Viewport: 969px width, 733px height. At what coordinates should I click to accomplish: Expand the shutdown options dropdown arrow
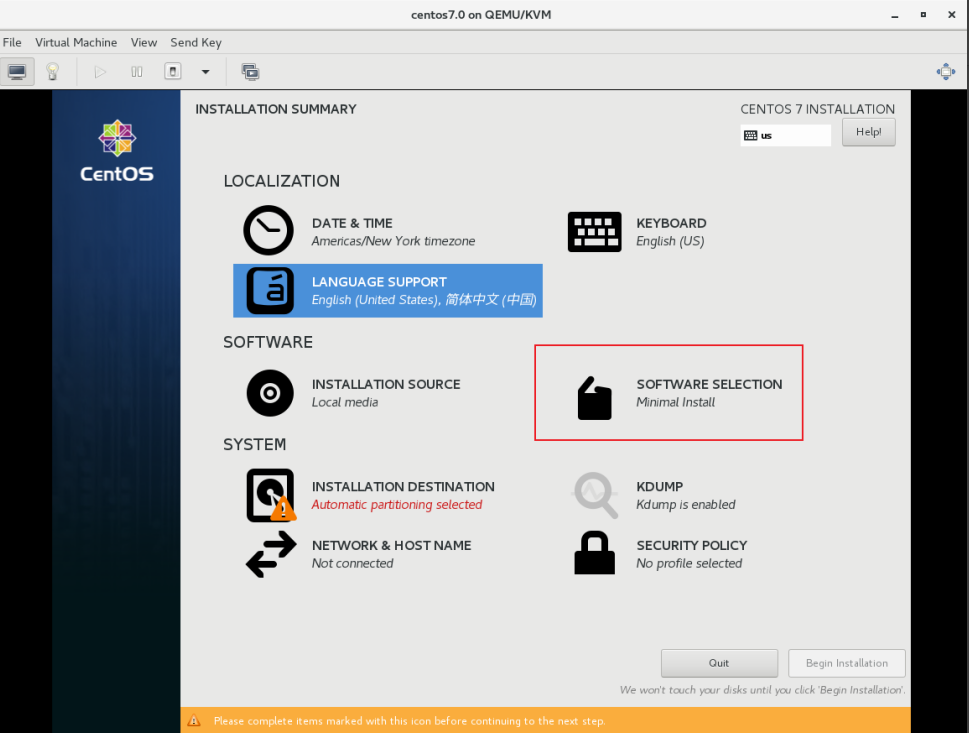tap(205, 72)
